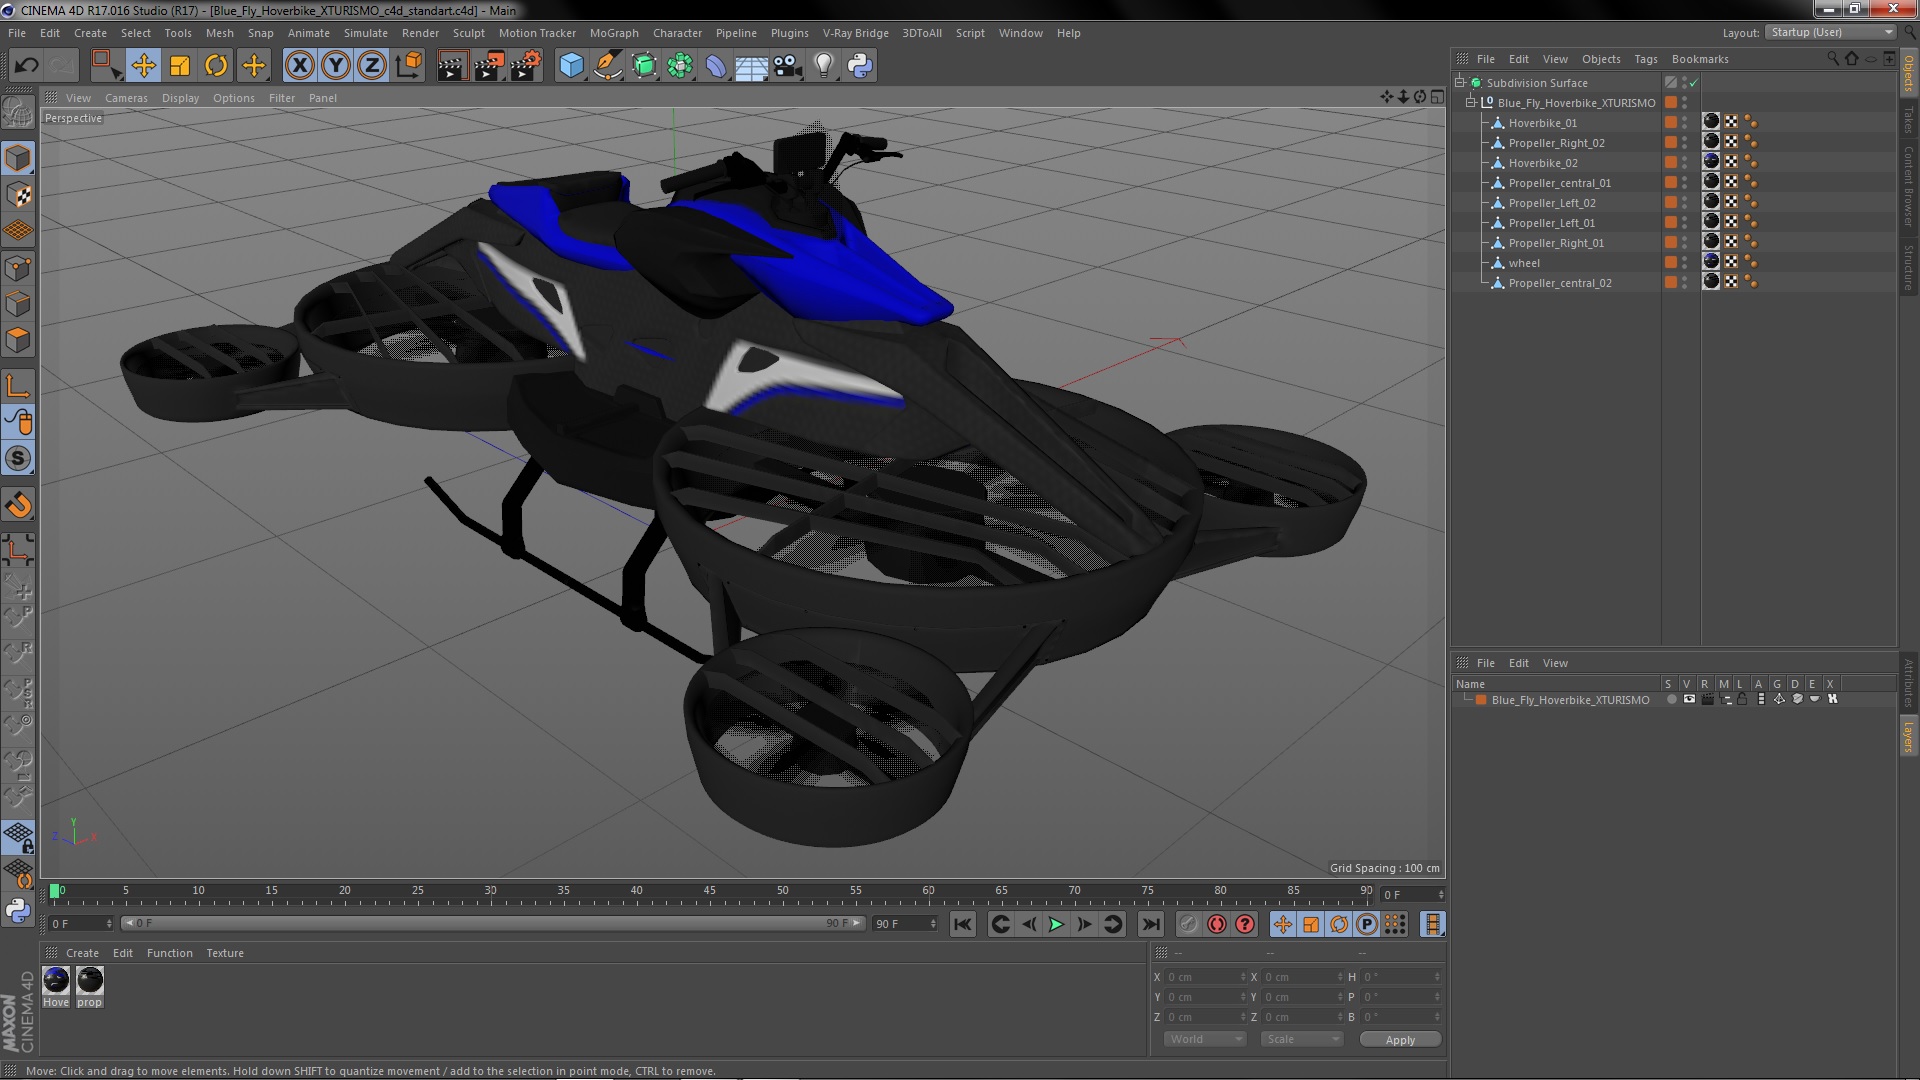1920x1080 pixels.
Task: Open the Render menu
Action: coord(420,33)
